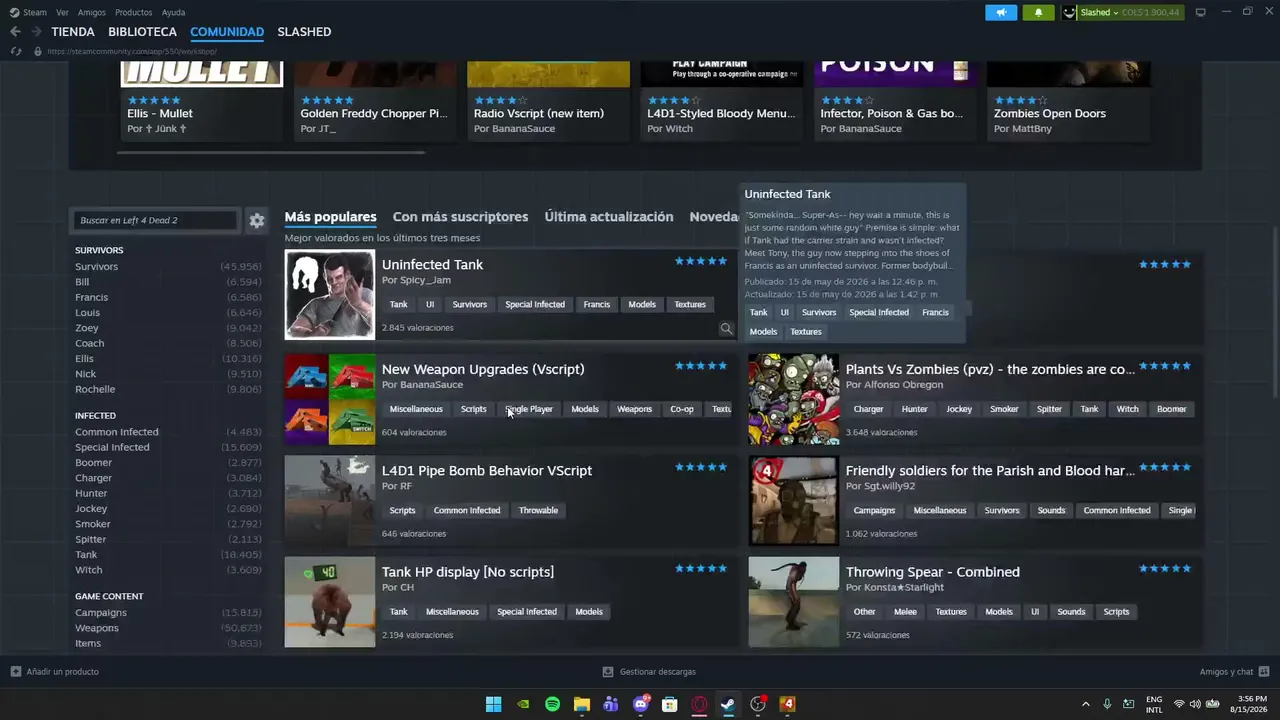Image resolution: width=1280 pixels, height=720 pixels.
Task: Switch to Última actualización tab
Action: 609,217
